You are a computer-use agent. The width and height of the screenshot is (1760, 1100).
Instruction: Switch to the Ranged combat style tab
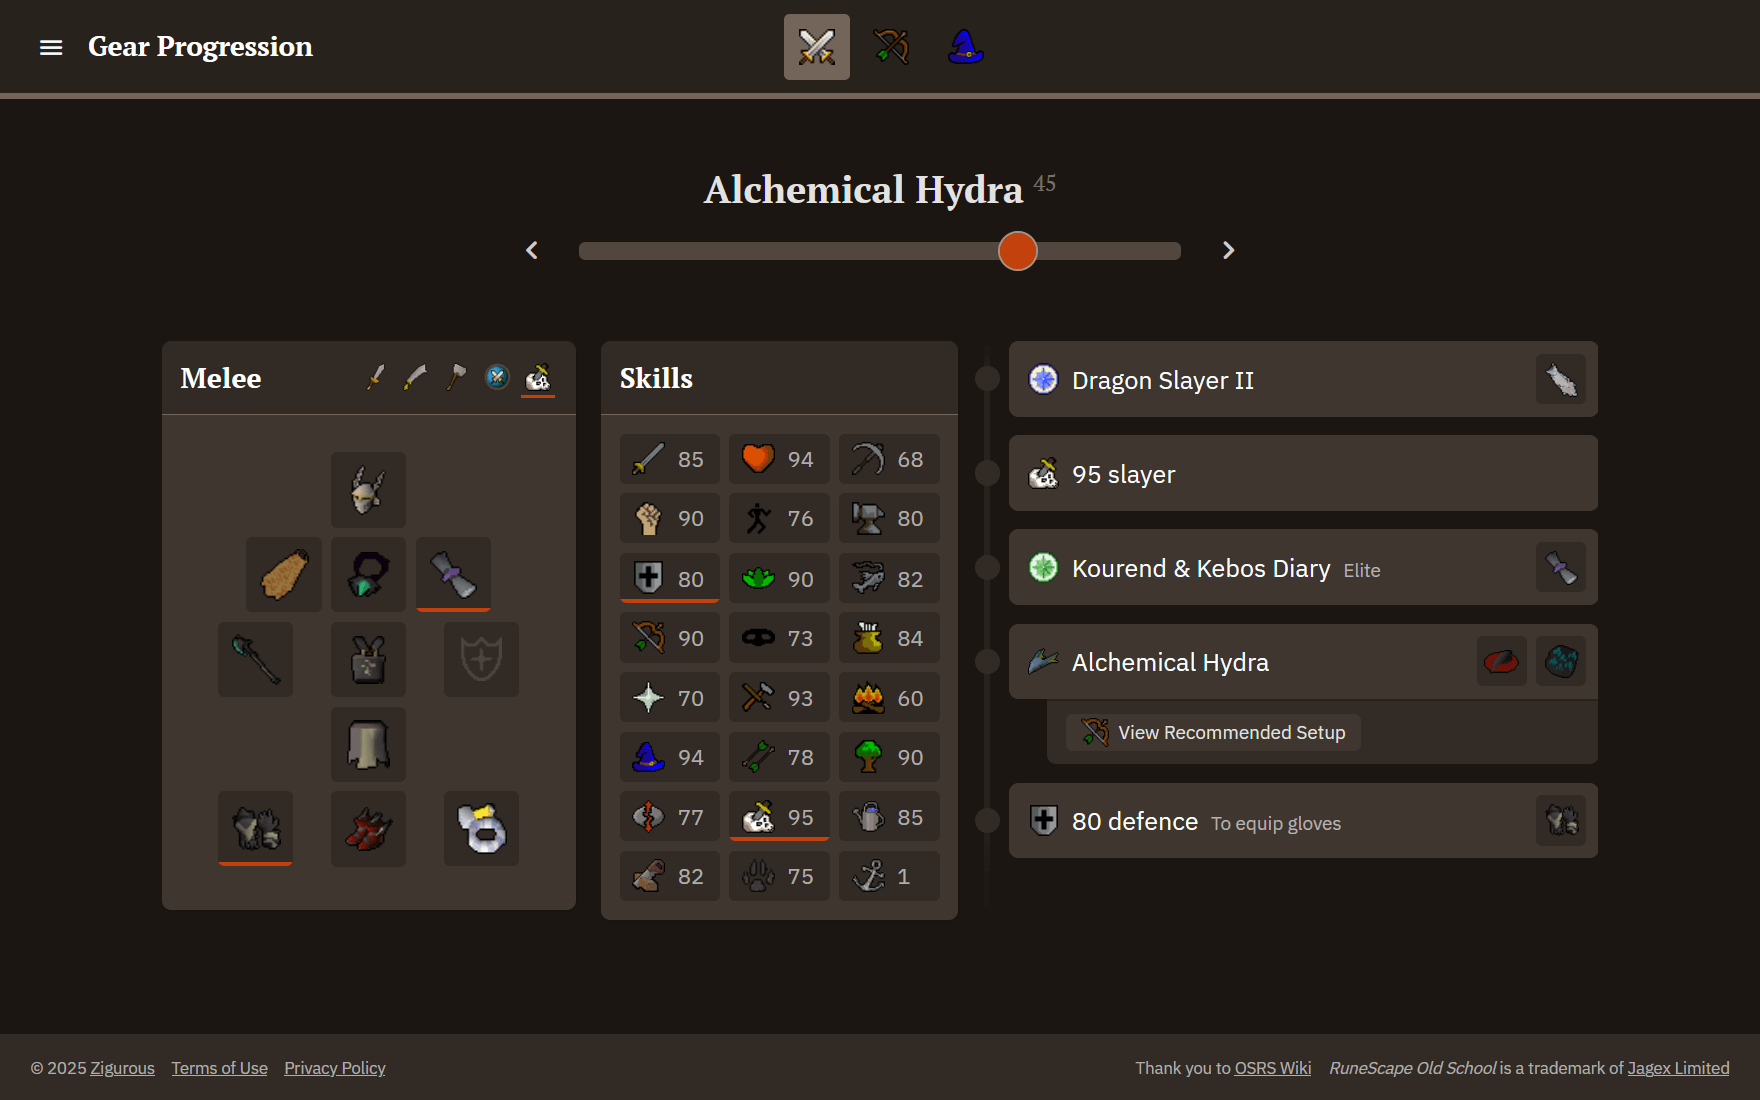(x=890, y=47)
